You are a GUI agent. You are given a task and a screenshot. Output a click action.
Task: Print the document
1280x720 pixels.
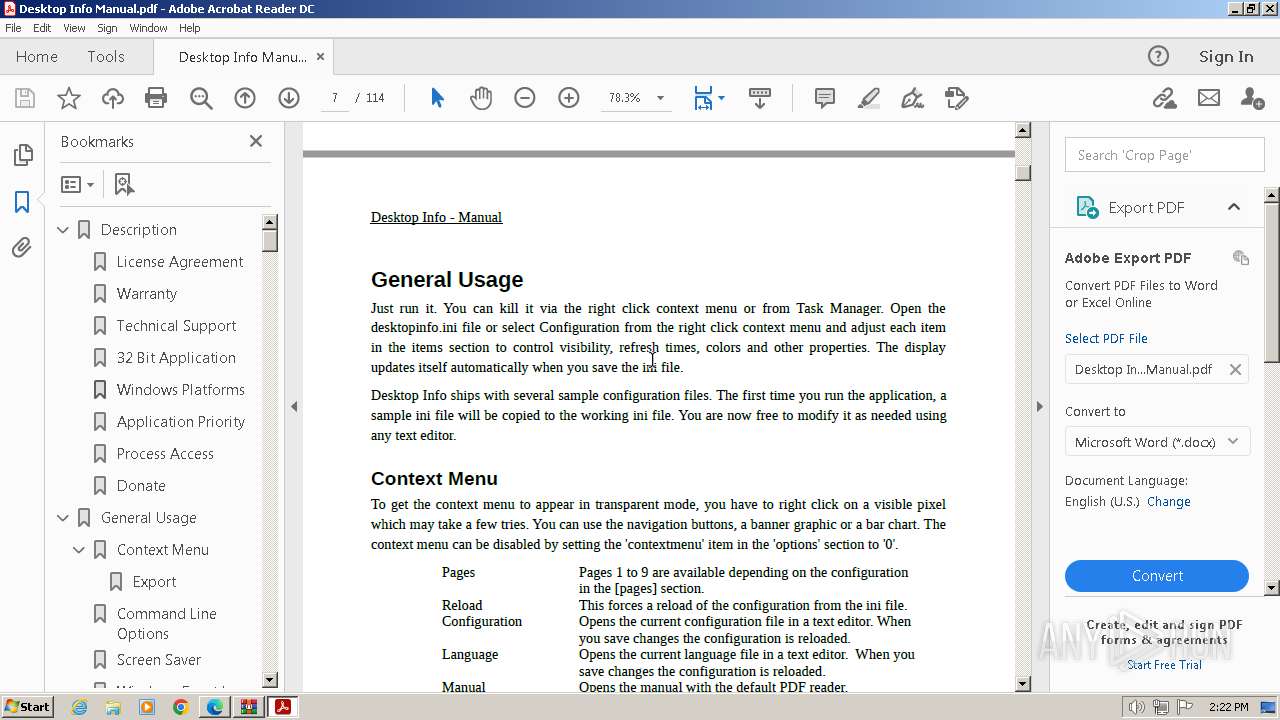click(156, 98)
